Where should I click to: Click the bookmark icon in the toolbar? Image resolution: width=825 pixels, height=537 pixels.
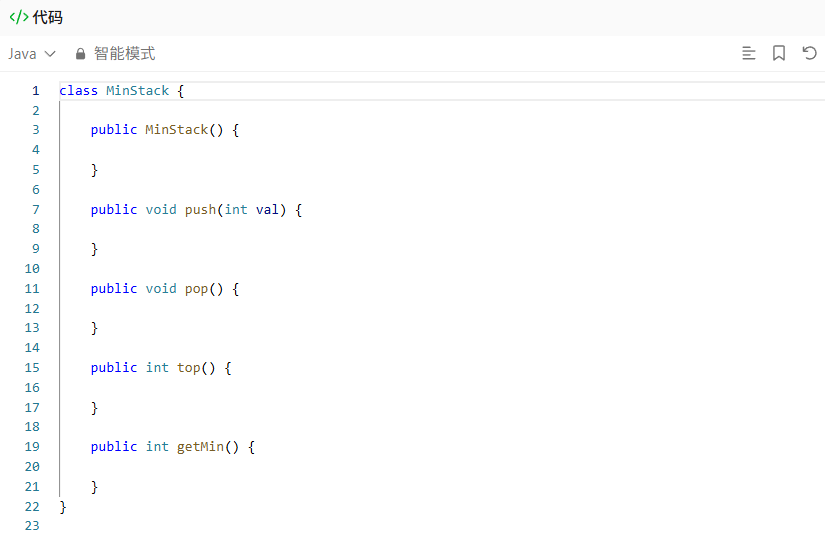click(779, 53)
